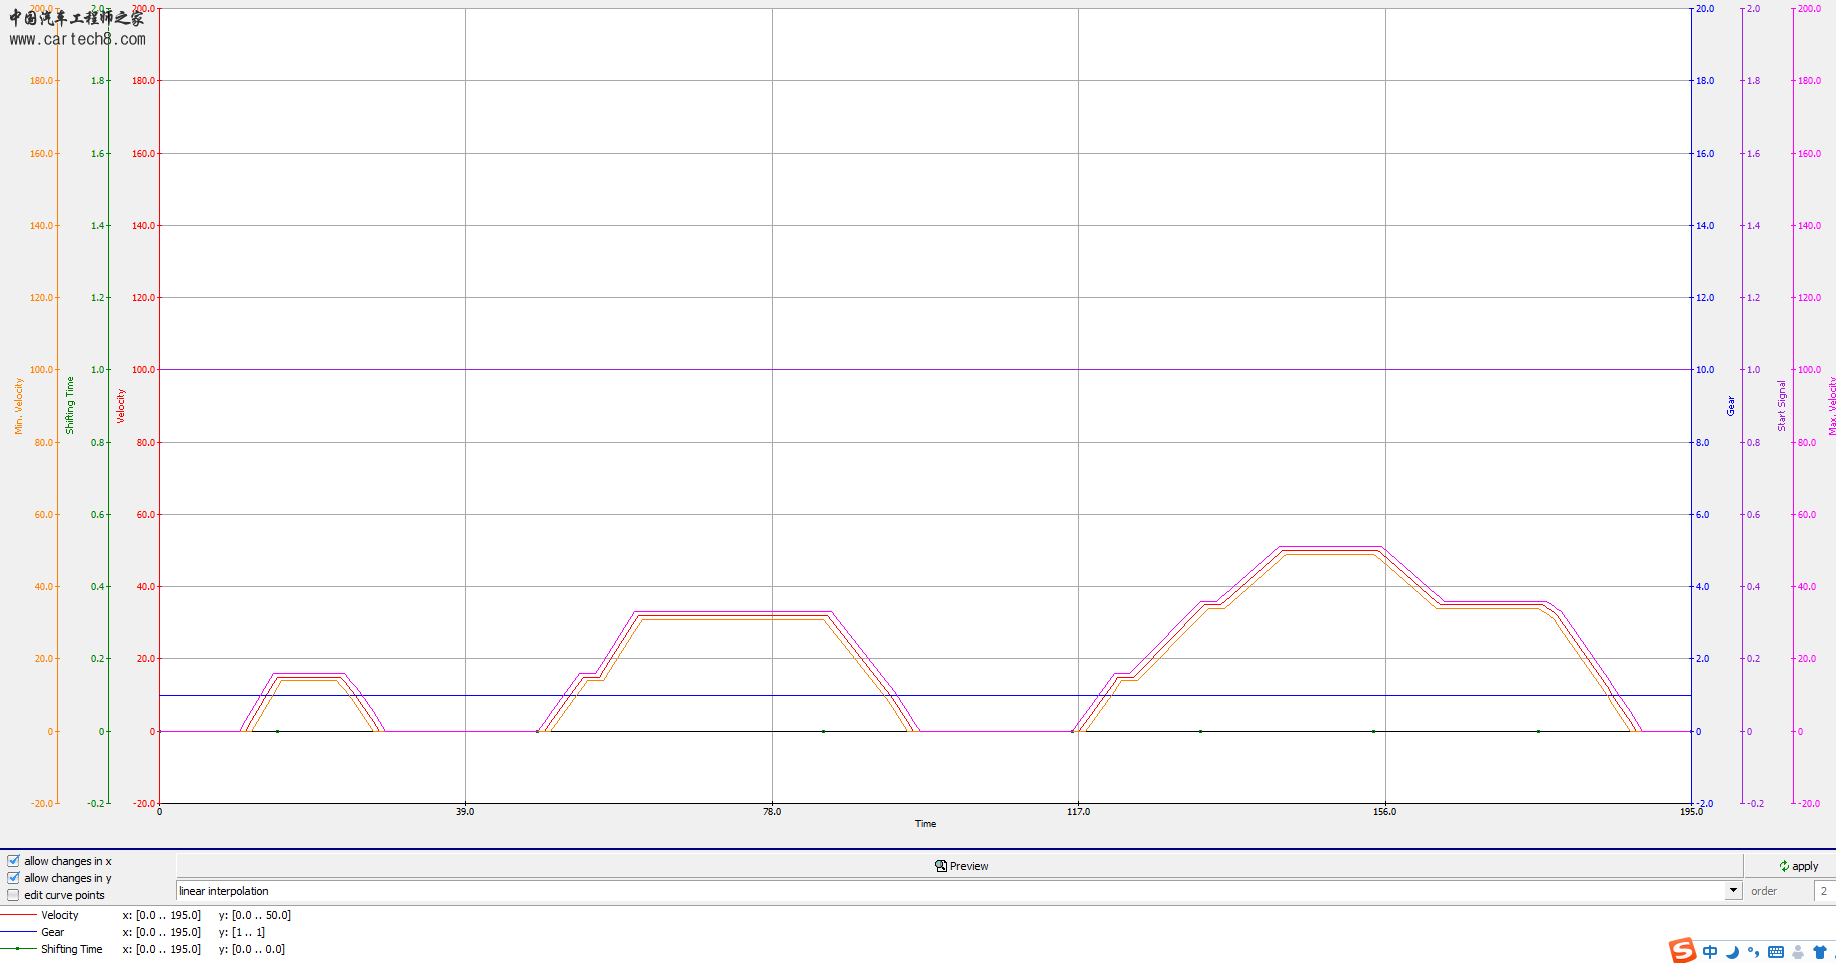Image resolution: width=1836 pixels, height=963 pixels.
Task: Open the soft keyboard from IME toolbar
Action: pos(1776,952)
